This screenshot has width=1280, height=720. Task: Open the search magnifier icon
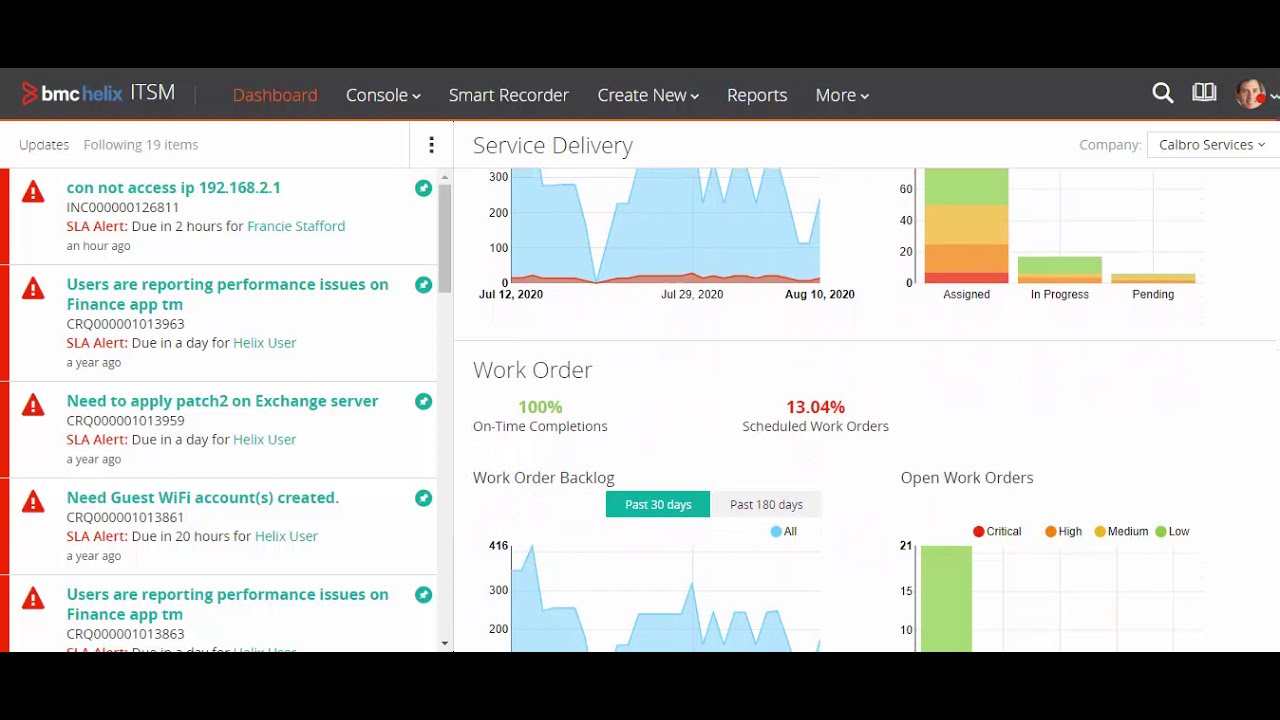click(x=1162, y=94)
